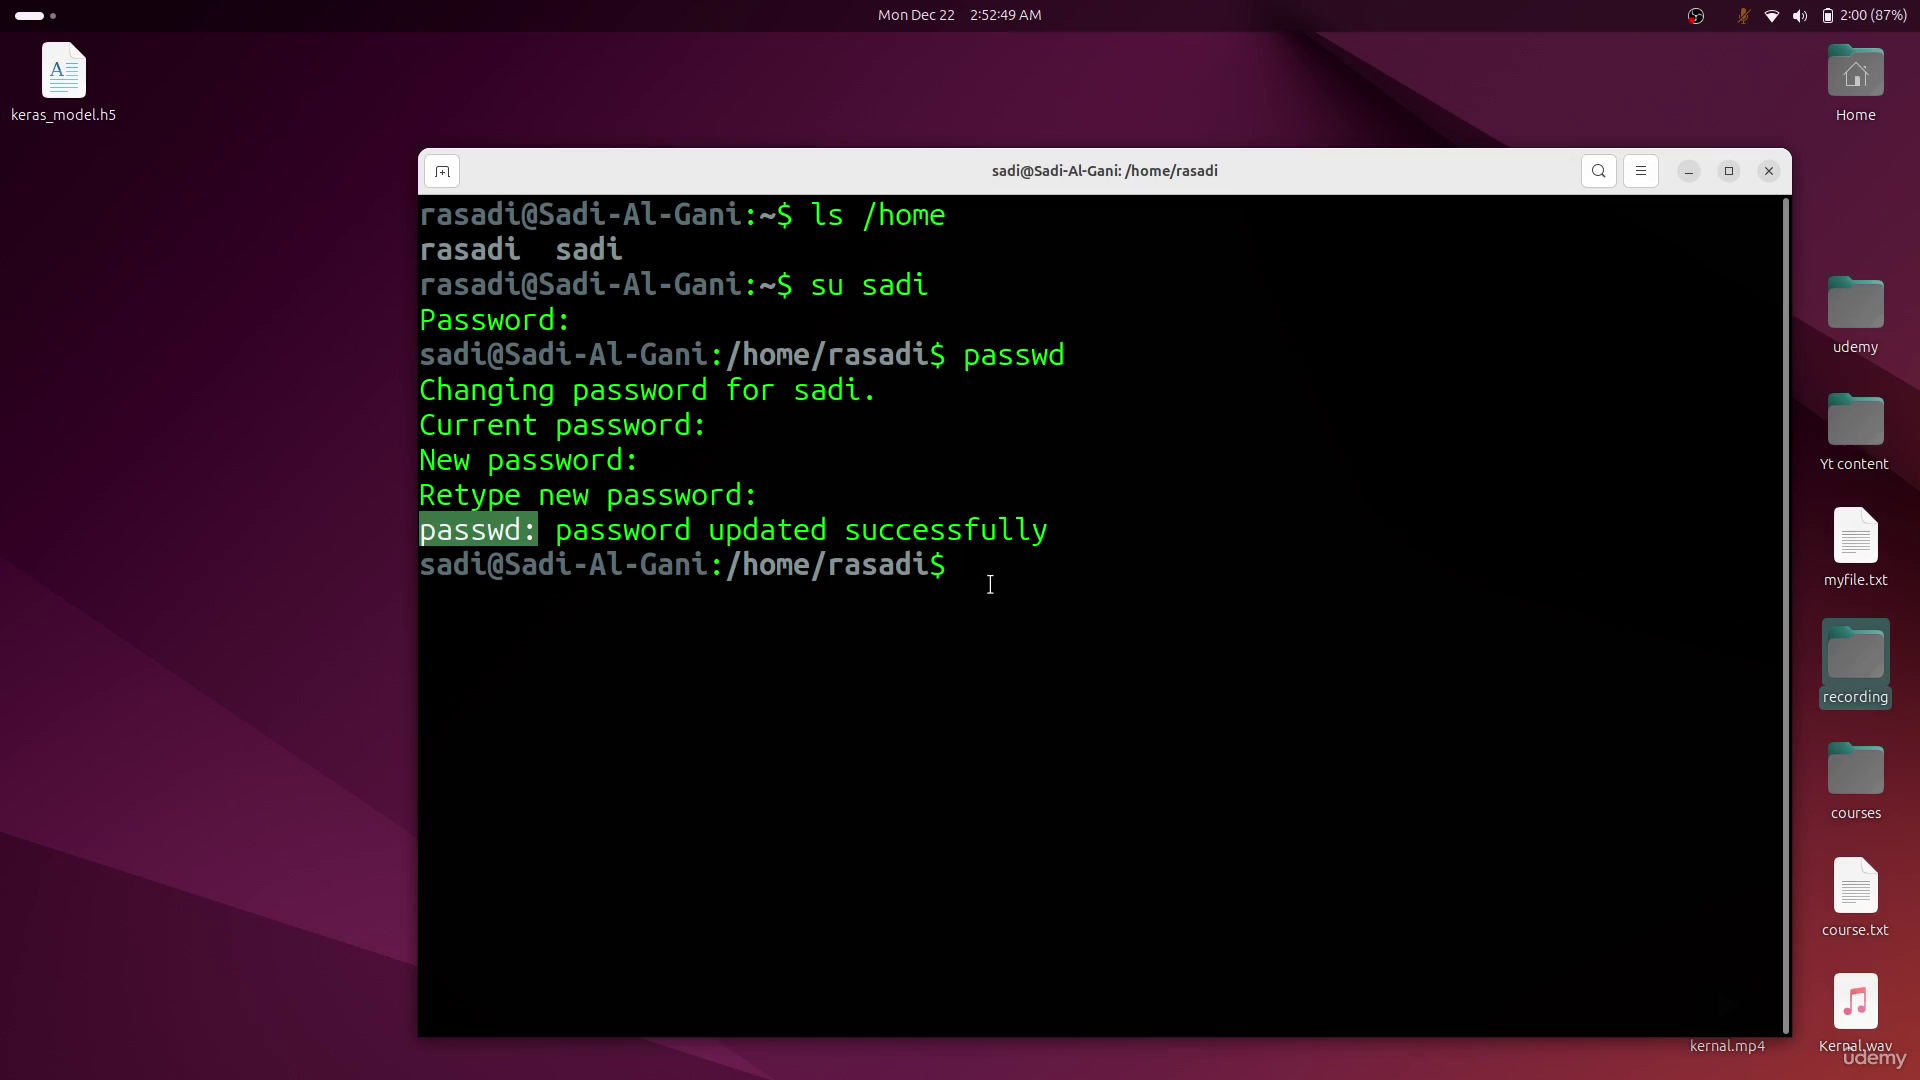The image size is (1920, 1080).
Task: Select keras_model.h5 desktop file
Action: coord(63,83)
